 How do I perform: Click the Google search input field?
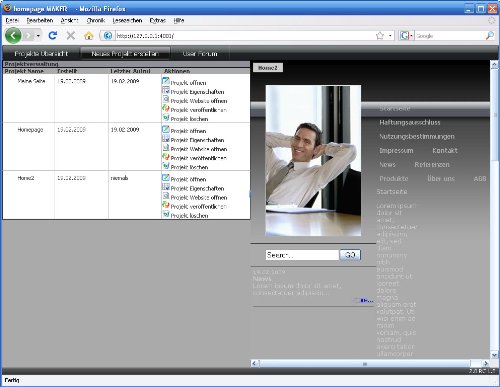(449, 36)
